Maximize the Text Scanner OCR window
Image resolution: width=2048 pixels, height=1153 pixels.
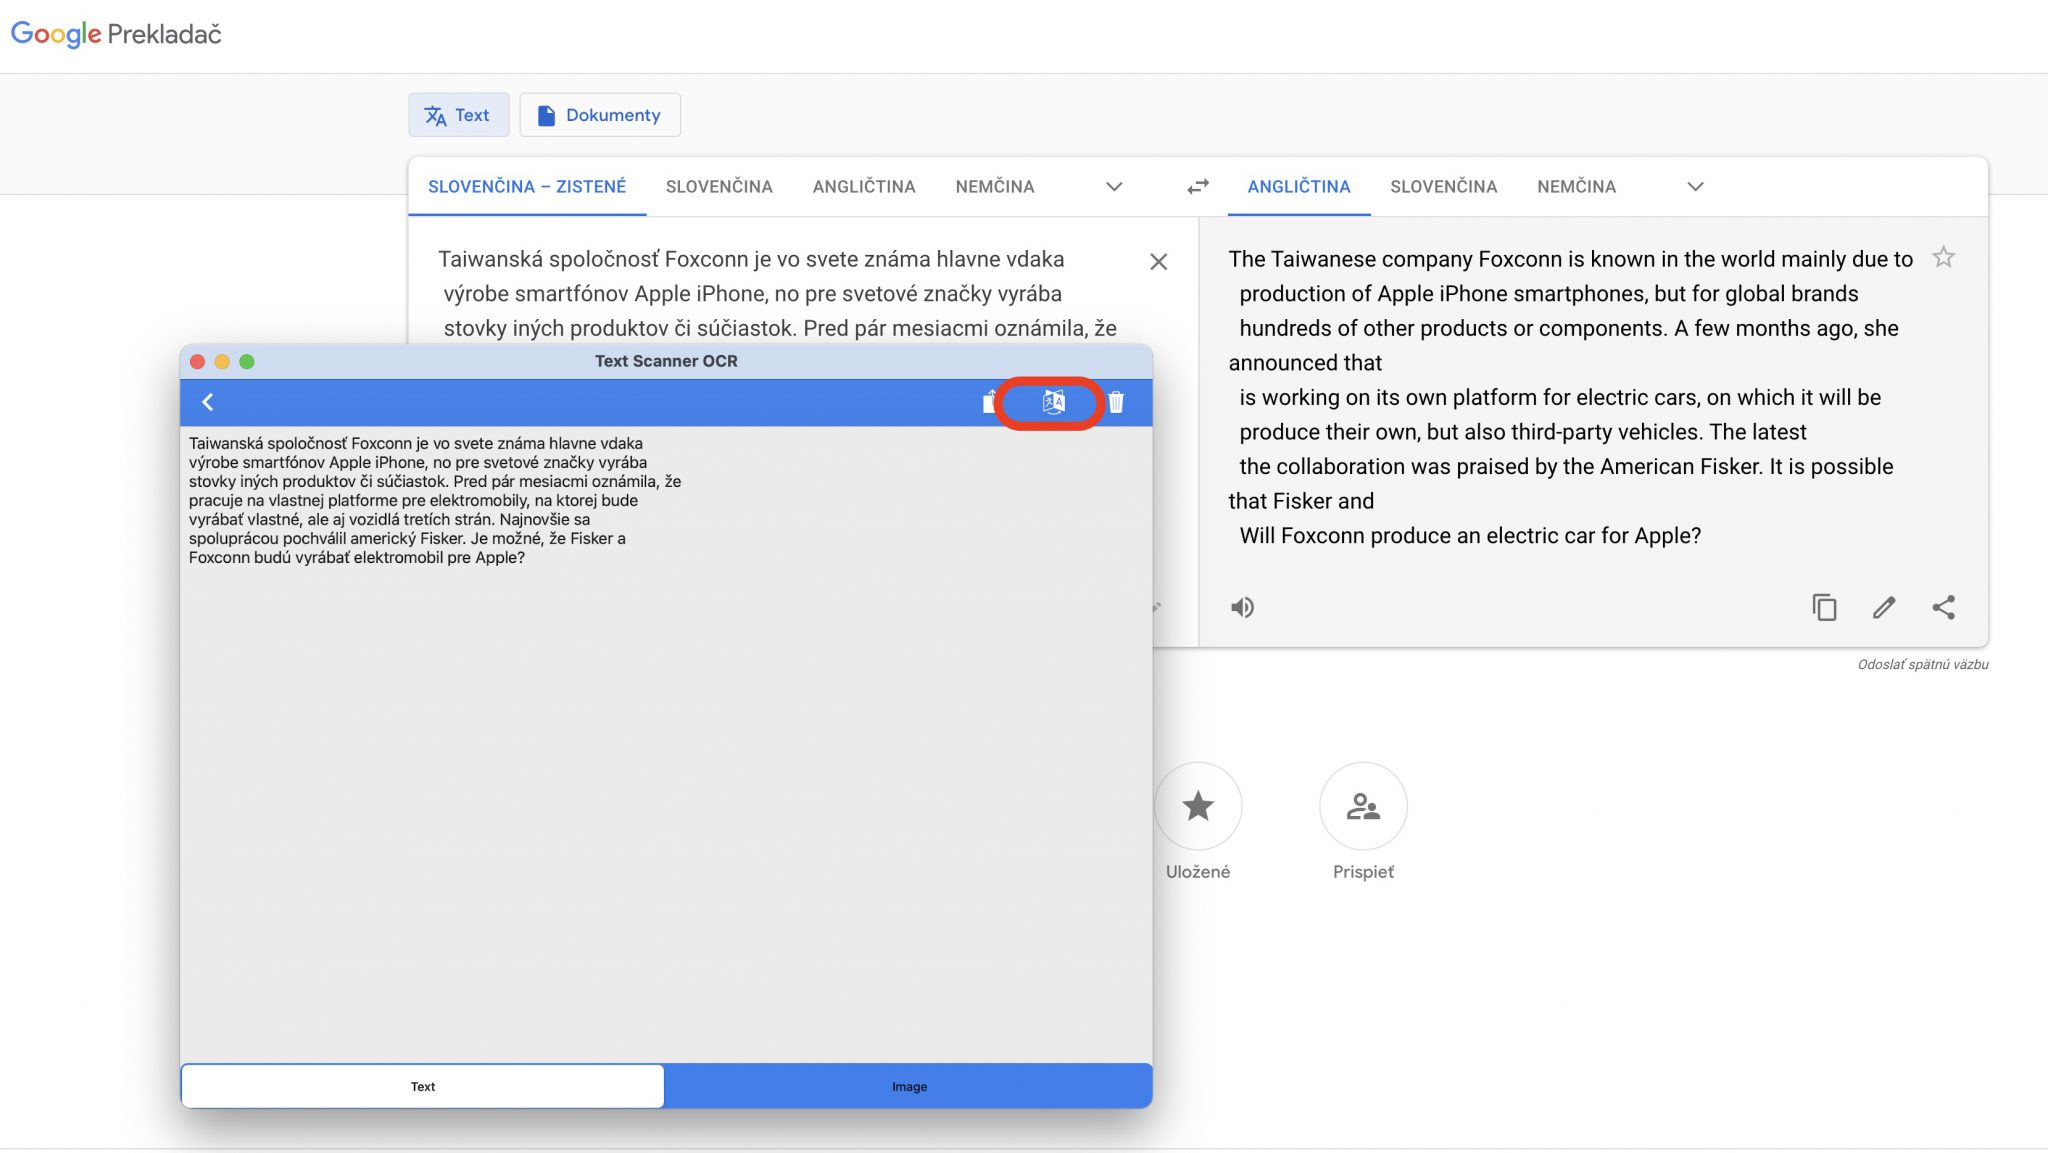coord(247,362)
